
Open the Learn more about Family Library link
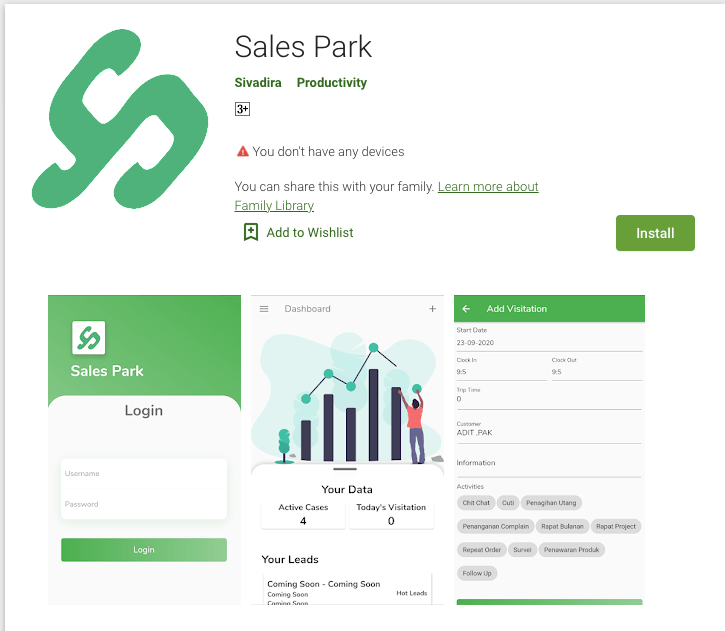[387, 196]
